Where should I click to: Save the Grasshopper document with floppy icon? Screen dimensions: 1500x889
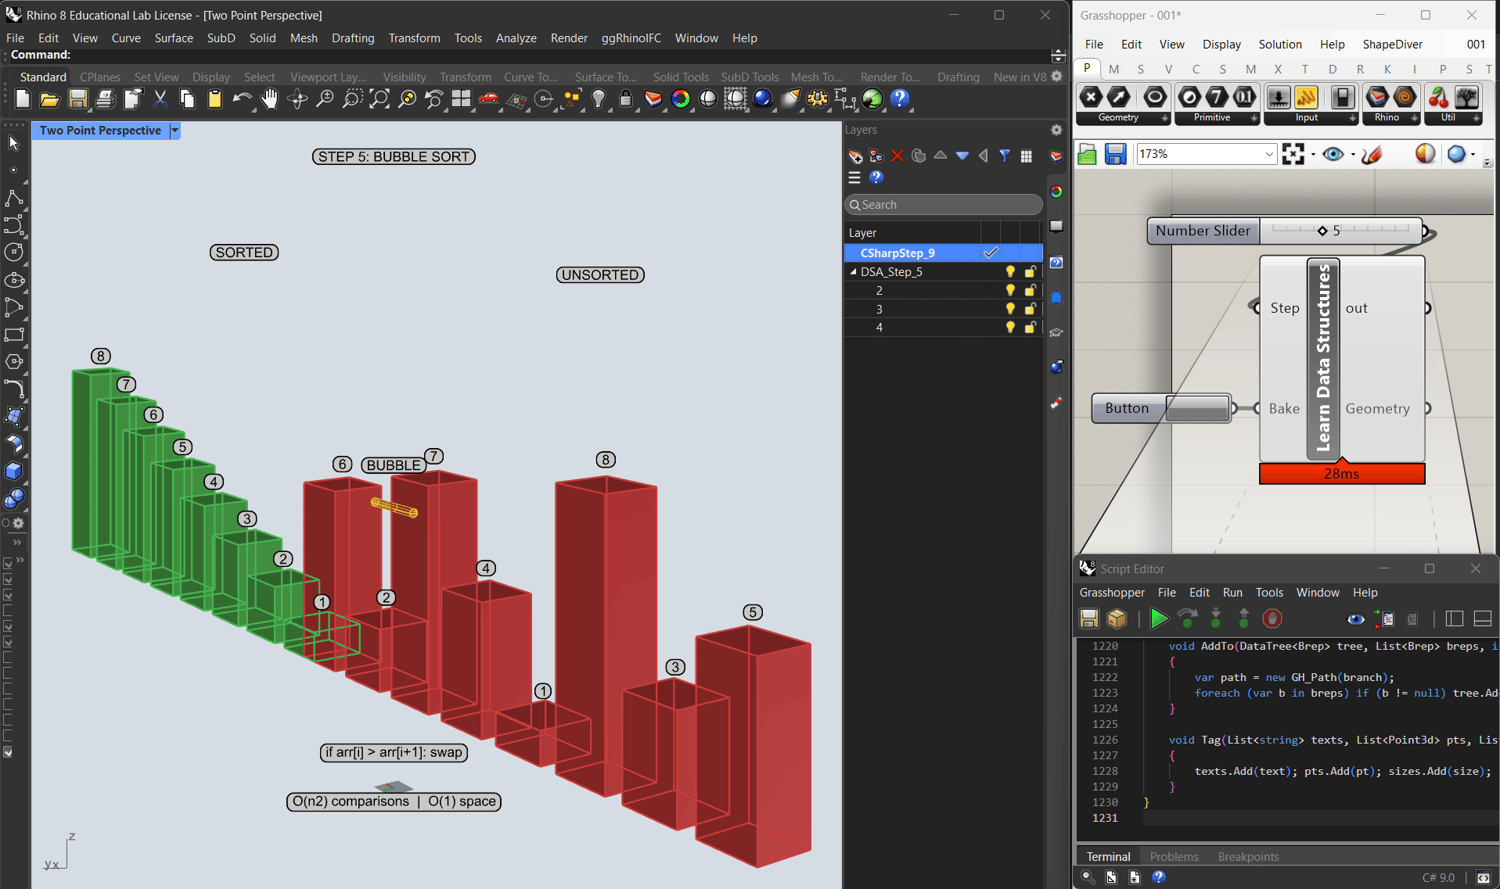coord(1115,154)
